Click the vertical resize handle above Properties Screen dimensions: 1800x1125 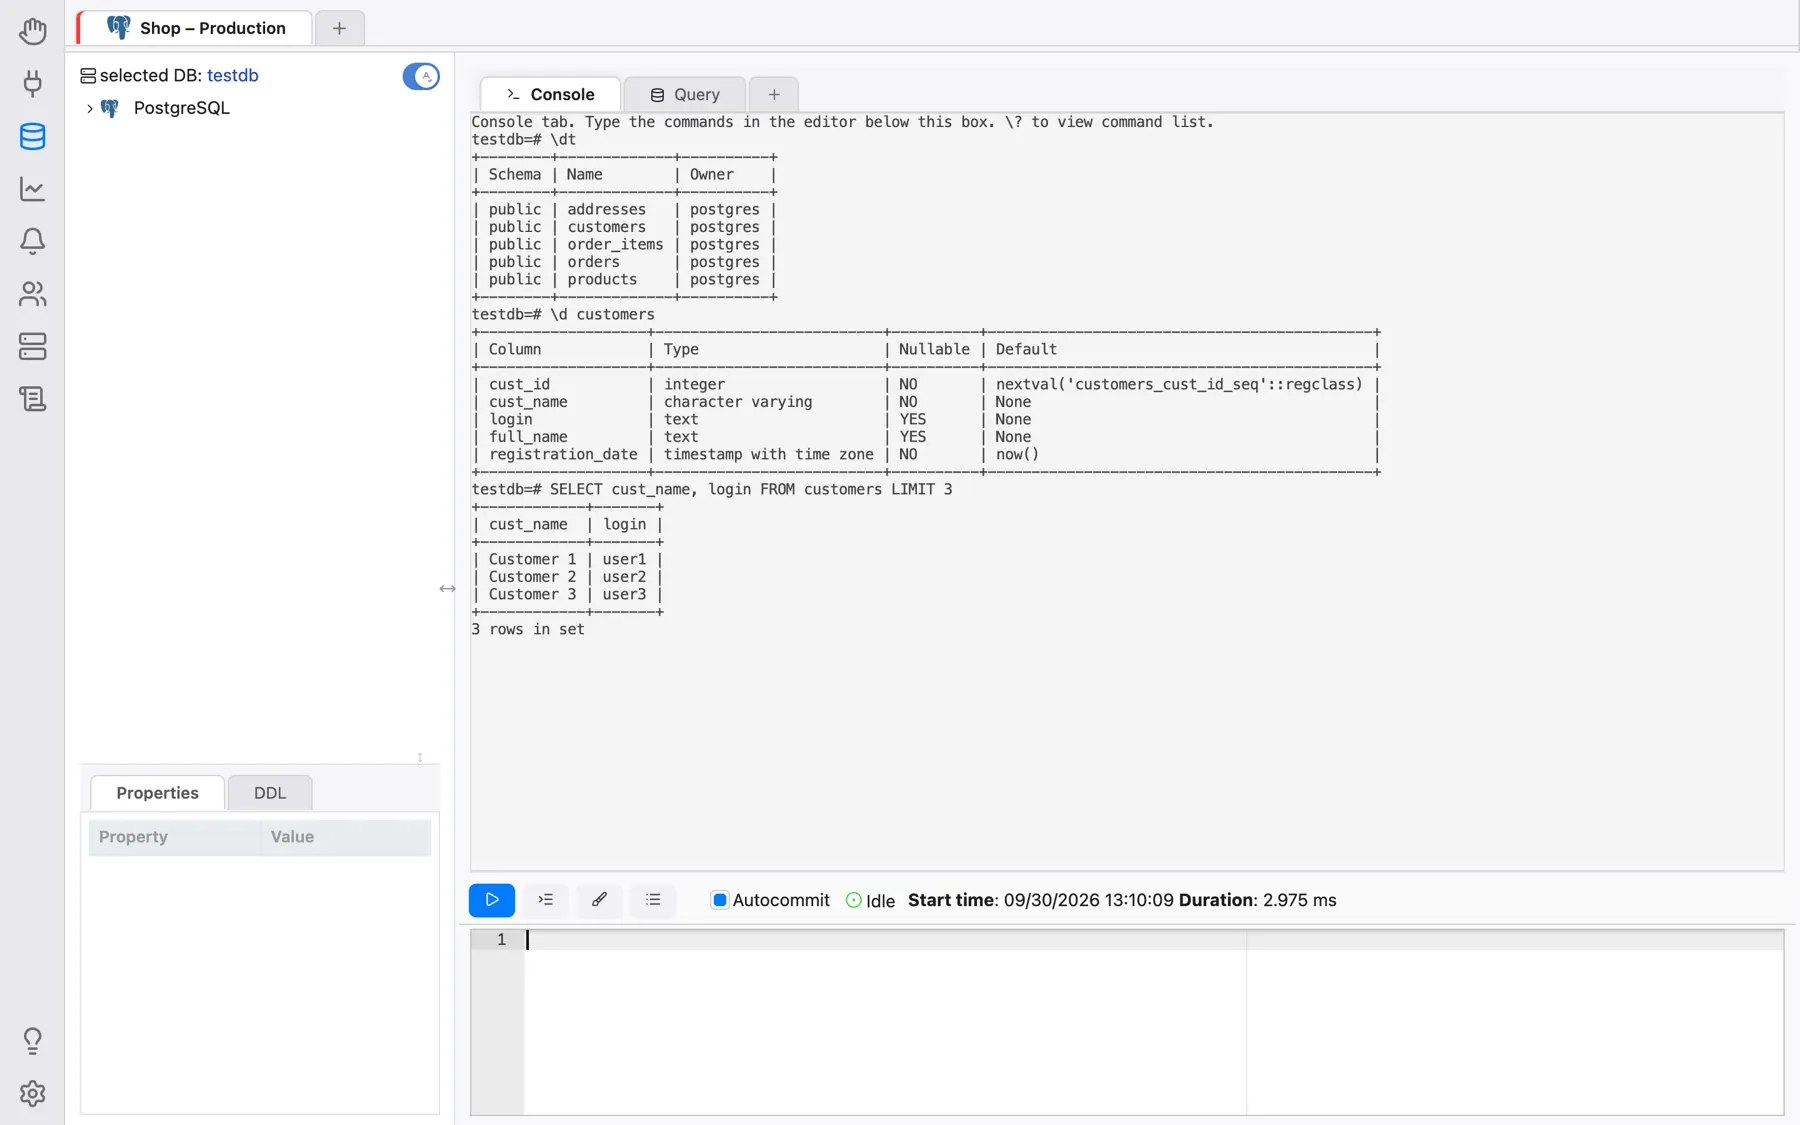[x=420, y=757]
